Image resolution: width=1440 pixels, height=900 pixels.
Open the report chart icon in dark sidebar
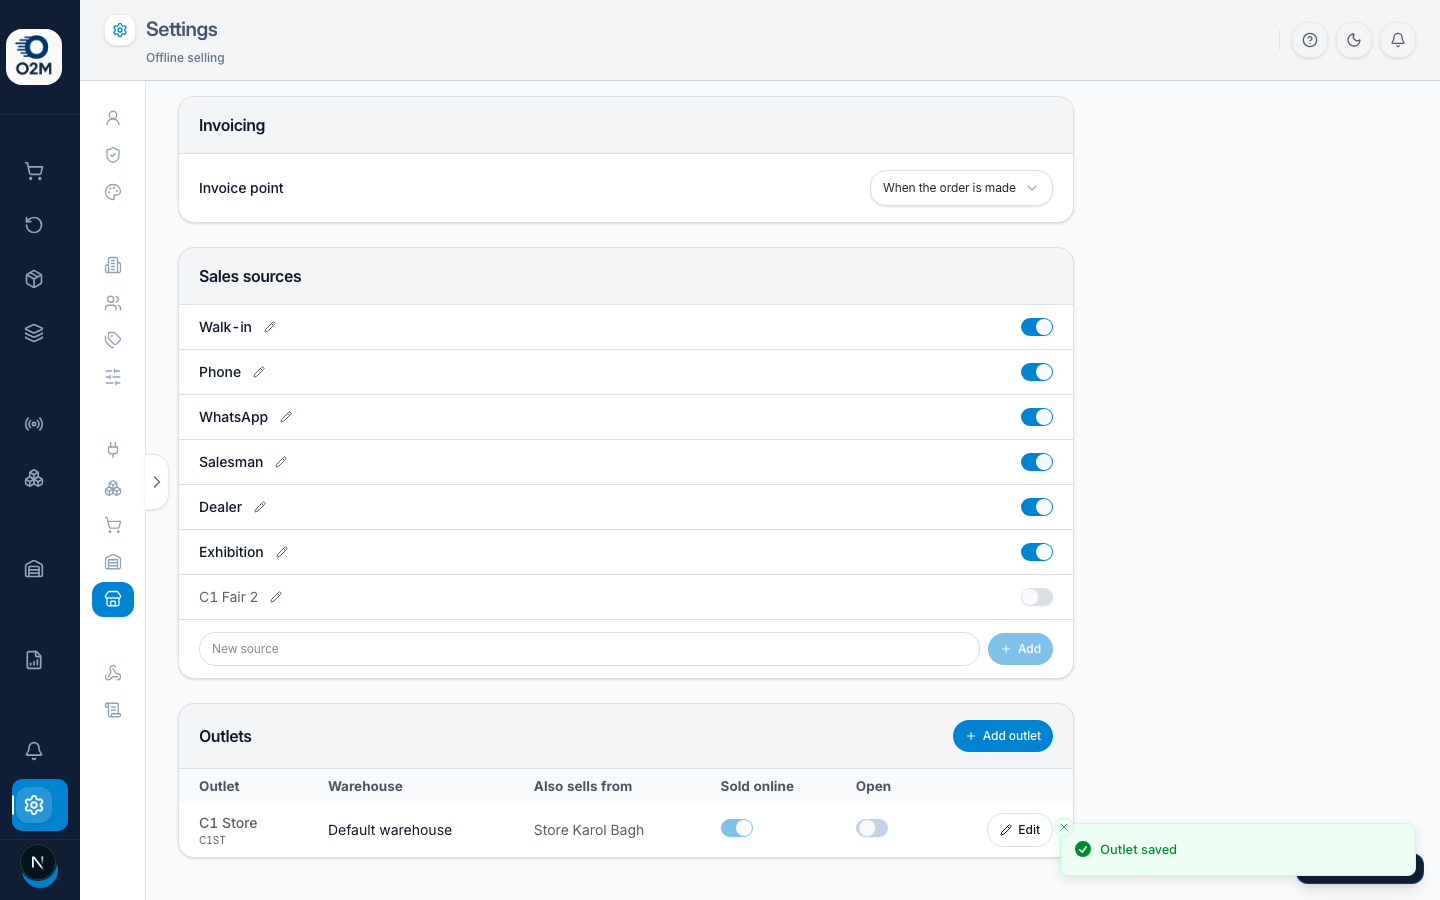(34, 660)
